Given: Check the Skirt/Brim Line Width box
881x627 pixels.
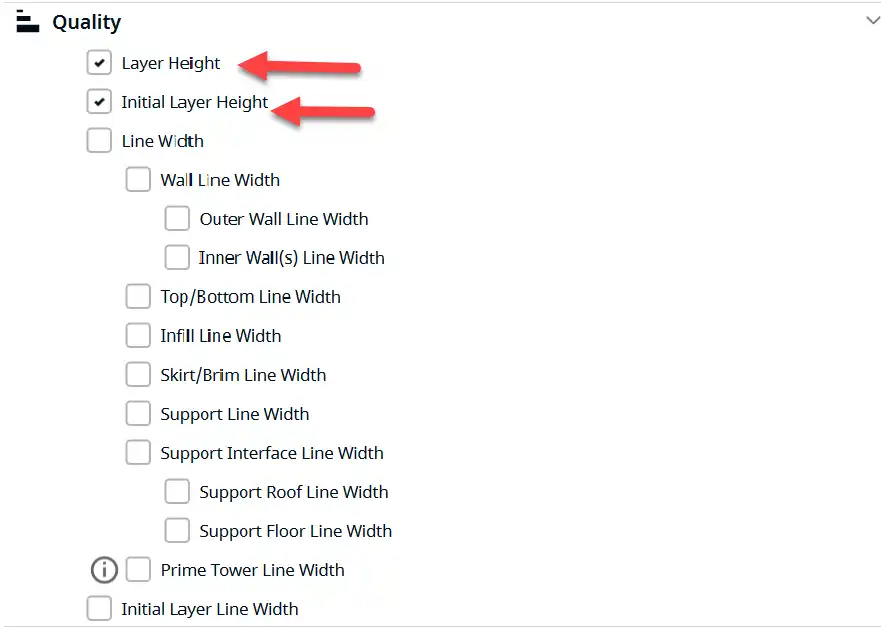Looking at the screenshot, I should (138, 374).
